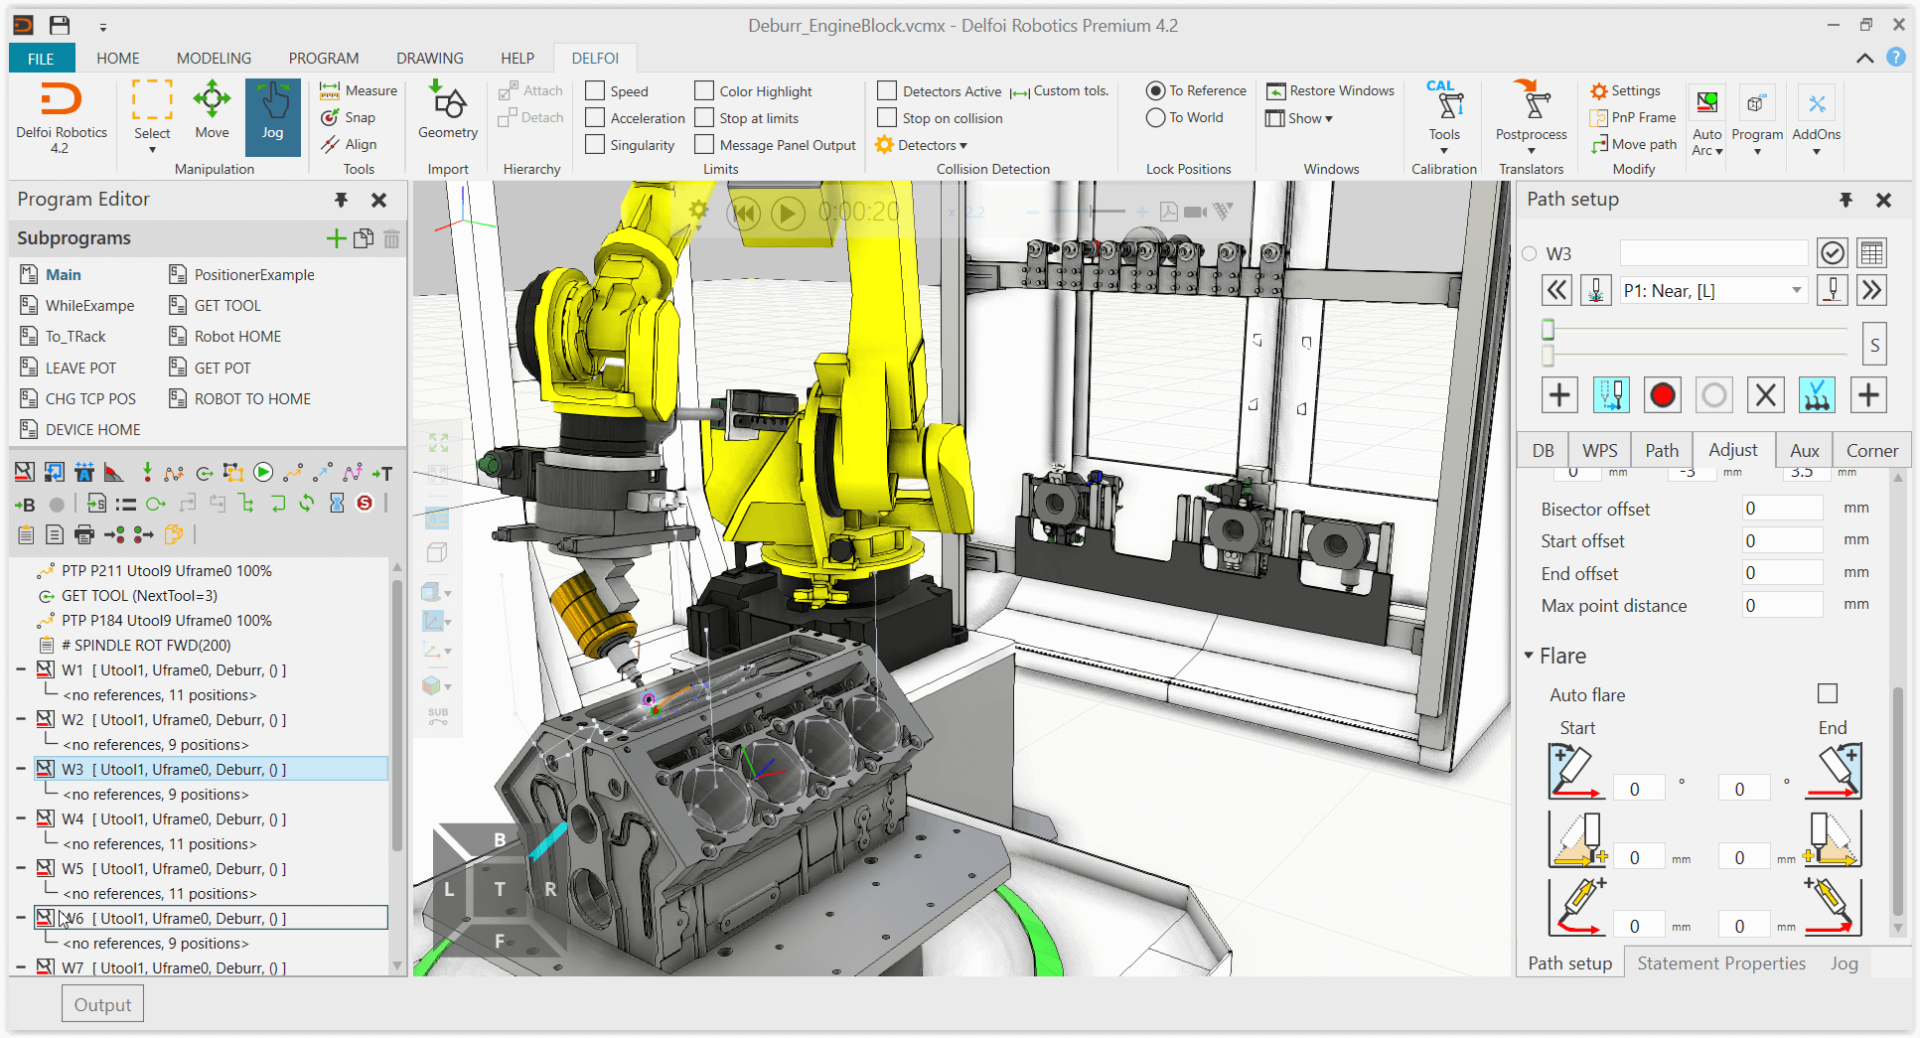This screenshot has width=1920, height=1038.
Task: Rewind the simulation to start
Action: (744, 213)
